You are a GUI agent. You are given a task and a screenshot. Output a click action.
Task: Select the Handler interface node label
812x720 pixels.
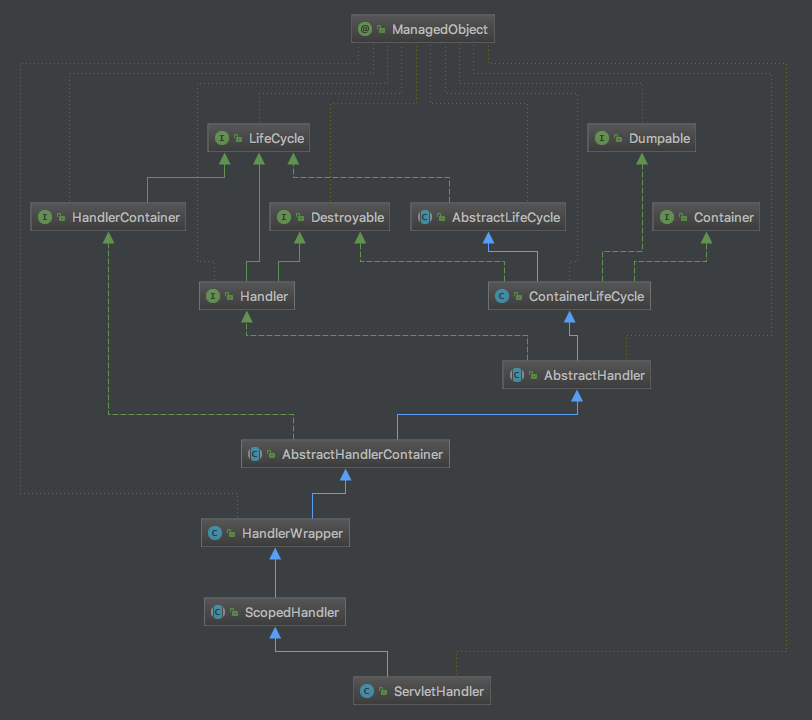264,296
